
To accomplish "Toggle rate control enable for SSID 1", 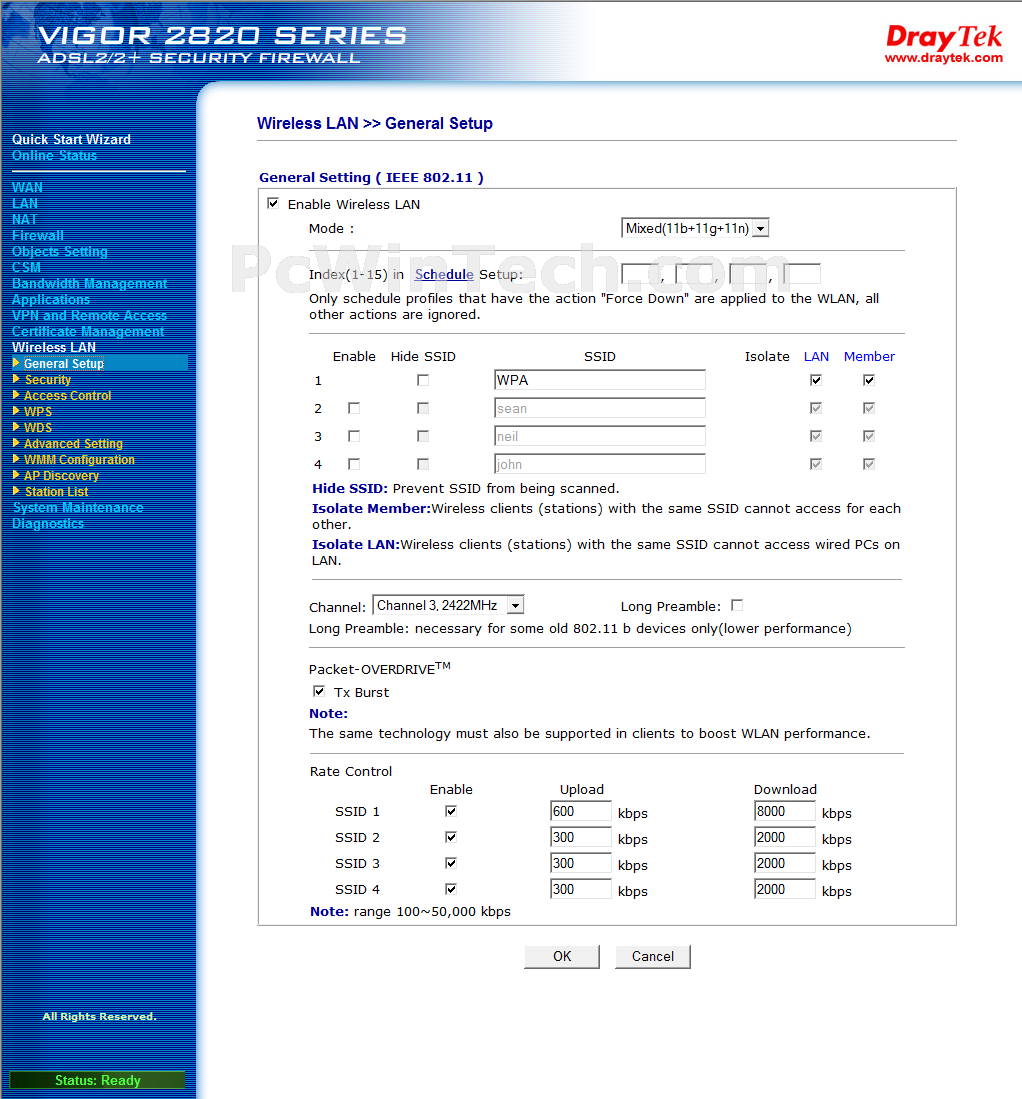I will (451, 811).
